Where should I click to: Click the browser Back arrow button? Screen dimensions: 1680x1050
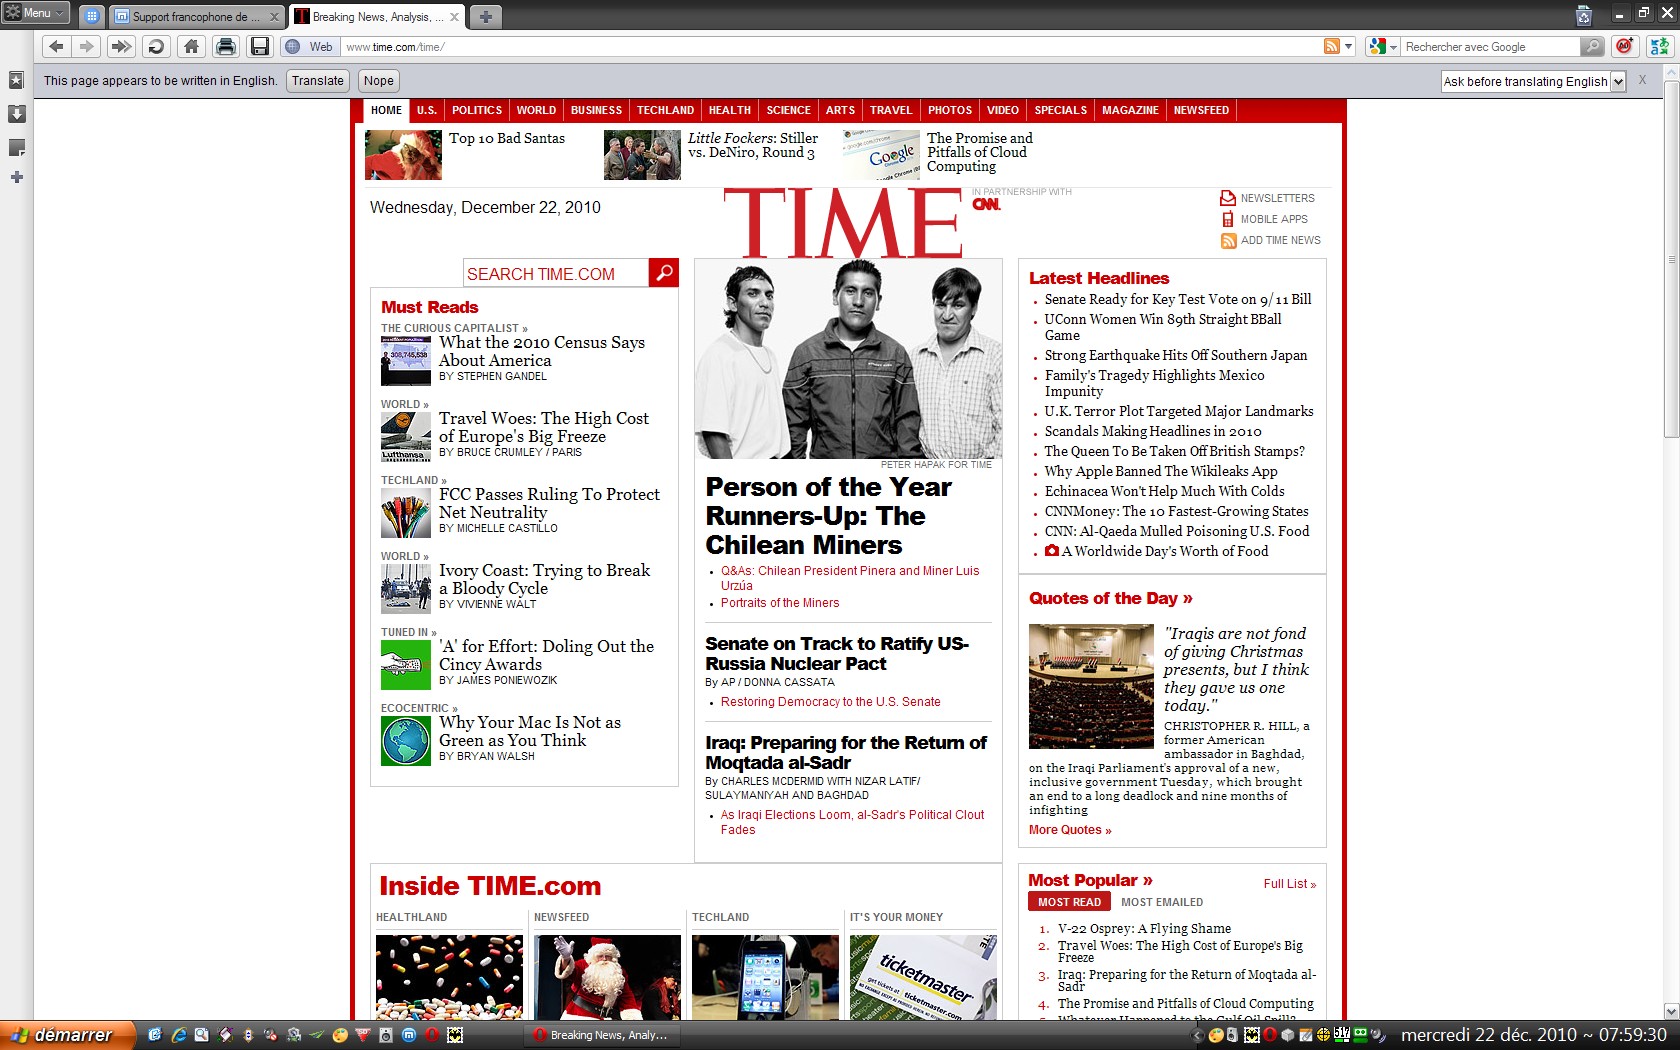[x=56, y=46]
